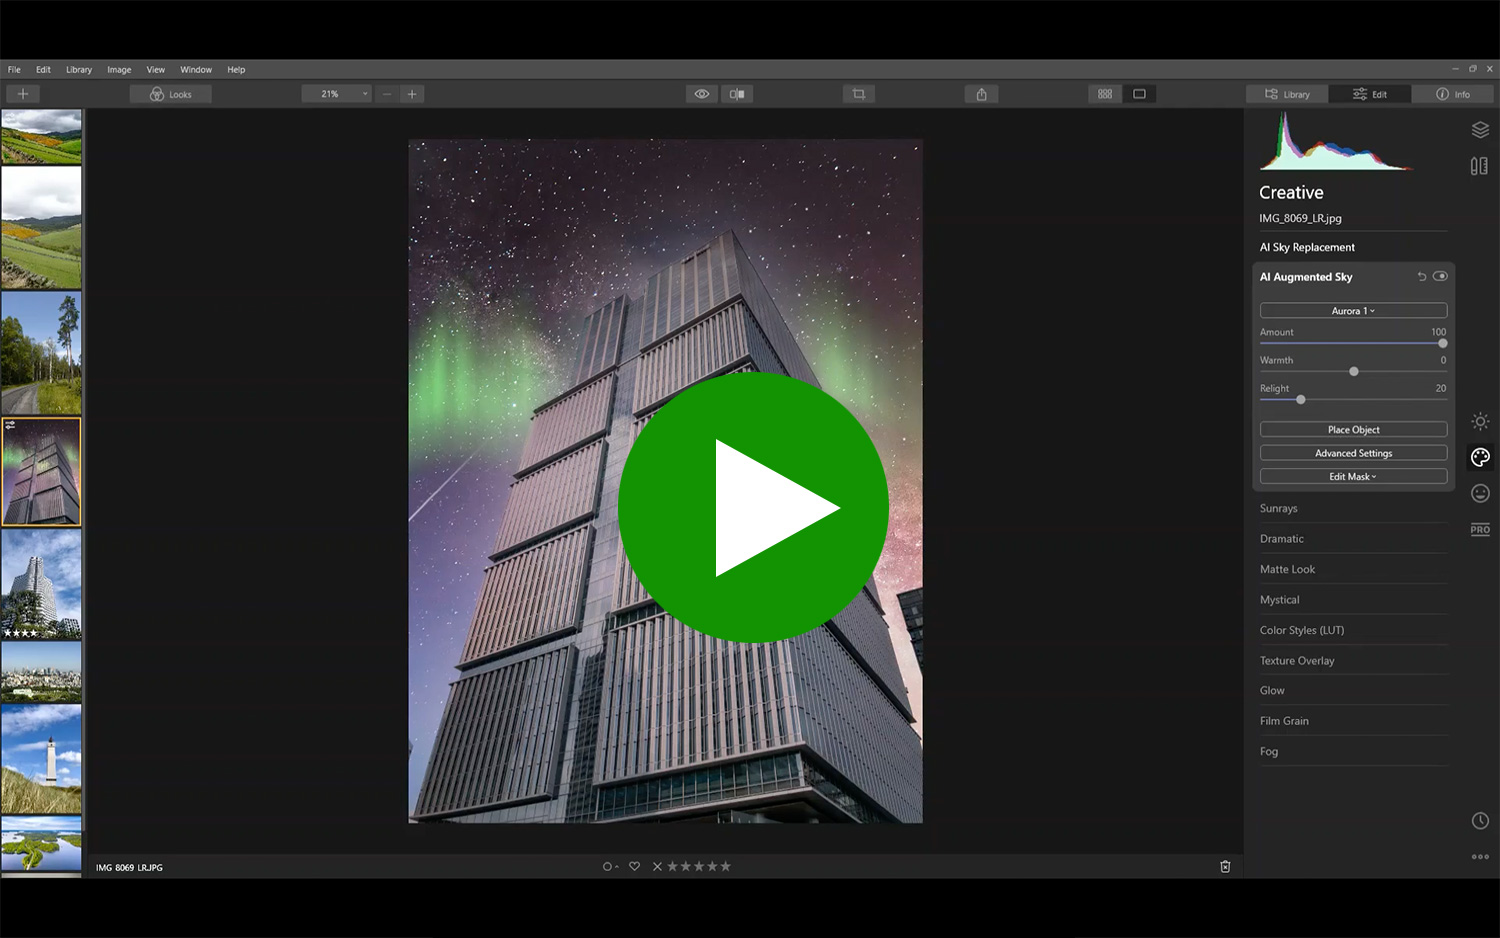Mark photo as favorite with heart
The width and height of the screenshot is (1500, 938).
pyautogui.click(x=634, y=867)
